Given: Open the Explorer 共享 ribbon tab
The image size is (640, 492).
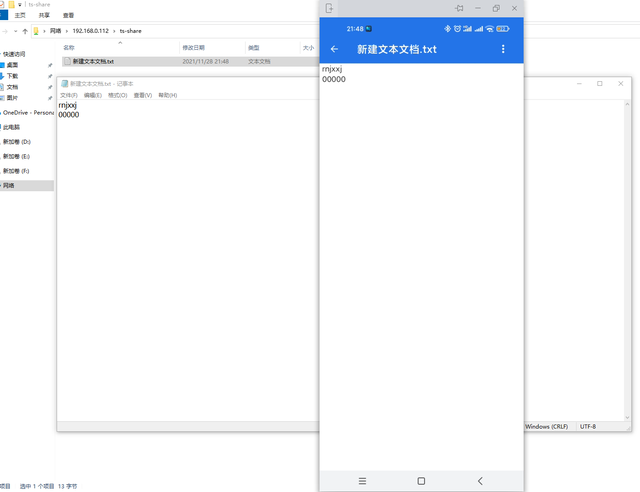Looking at the screenshot, I should pos(44,15).
